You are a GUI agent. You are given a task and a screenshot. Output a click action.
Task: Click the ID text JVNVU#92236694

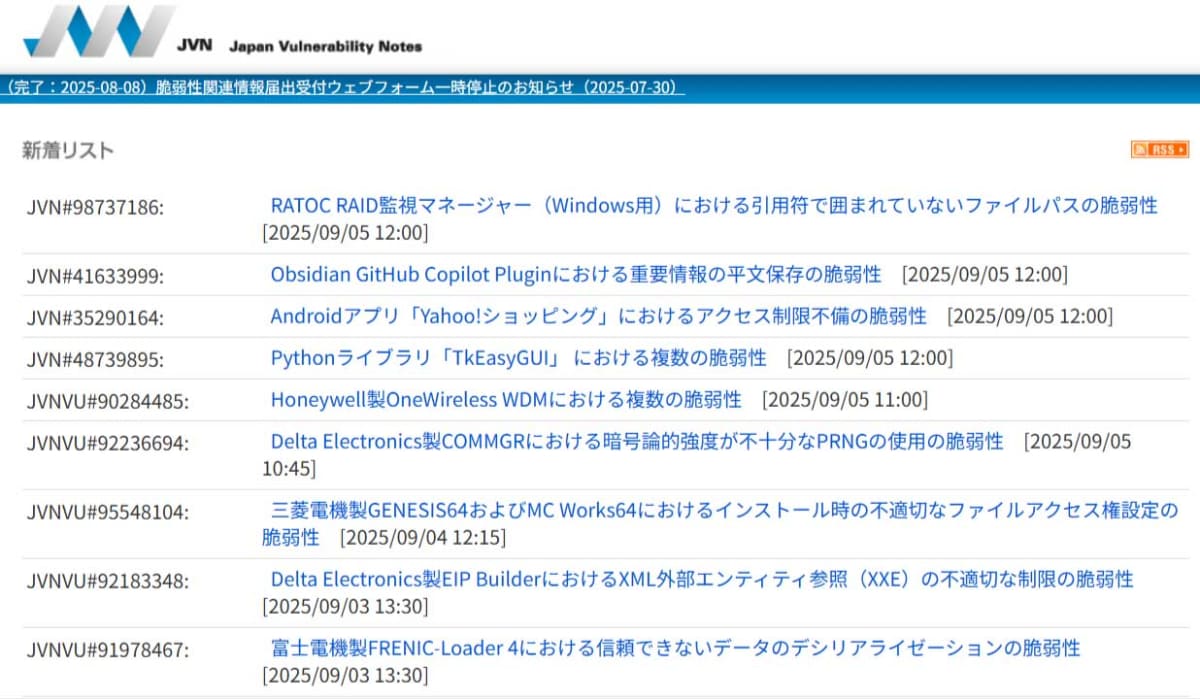click(107, 443)
